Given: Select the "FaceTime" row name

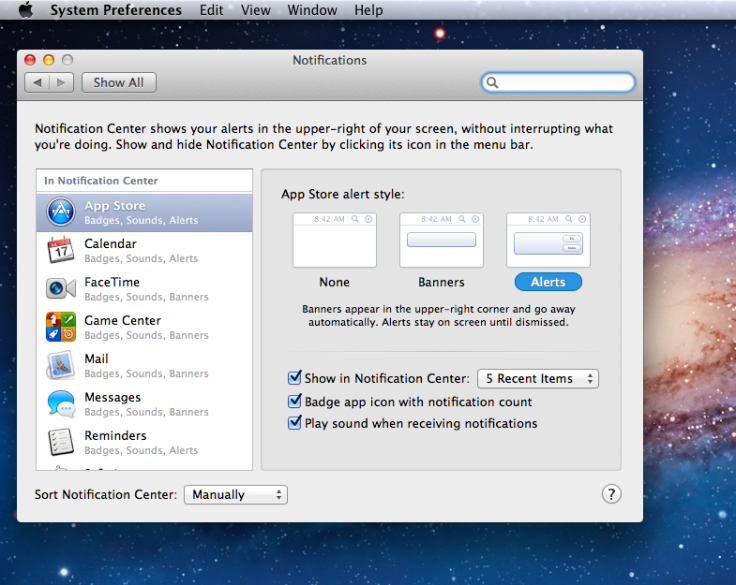Looking at the screenshot, I should tap(112, 282).
